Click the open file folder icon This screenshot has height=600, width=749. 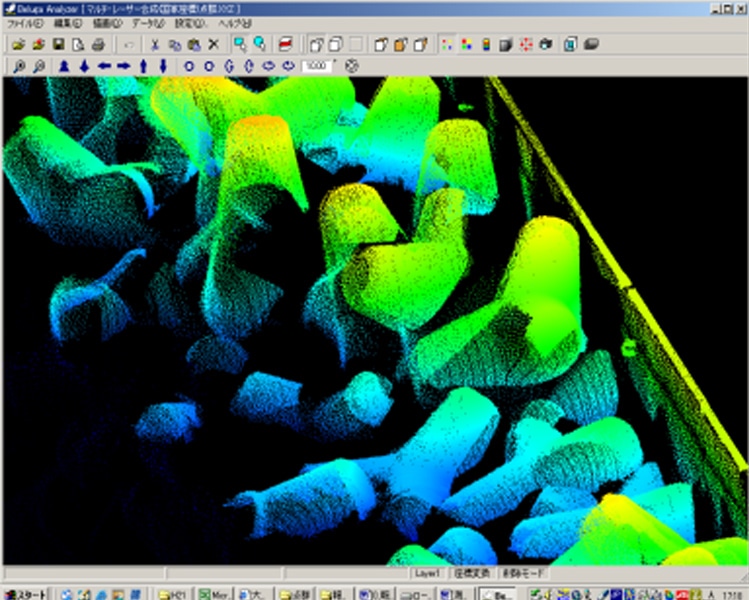19,45
